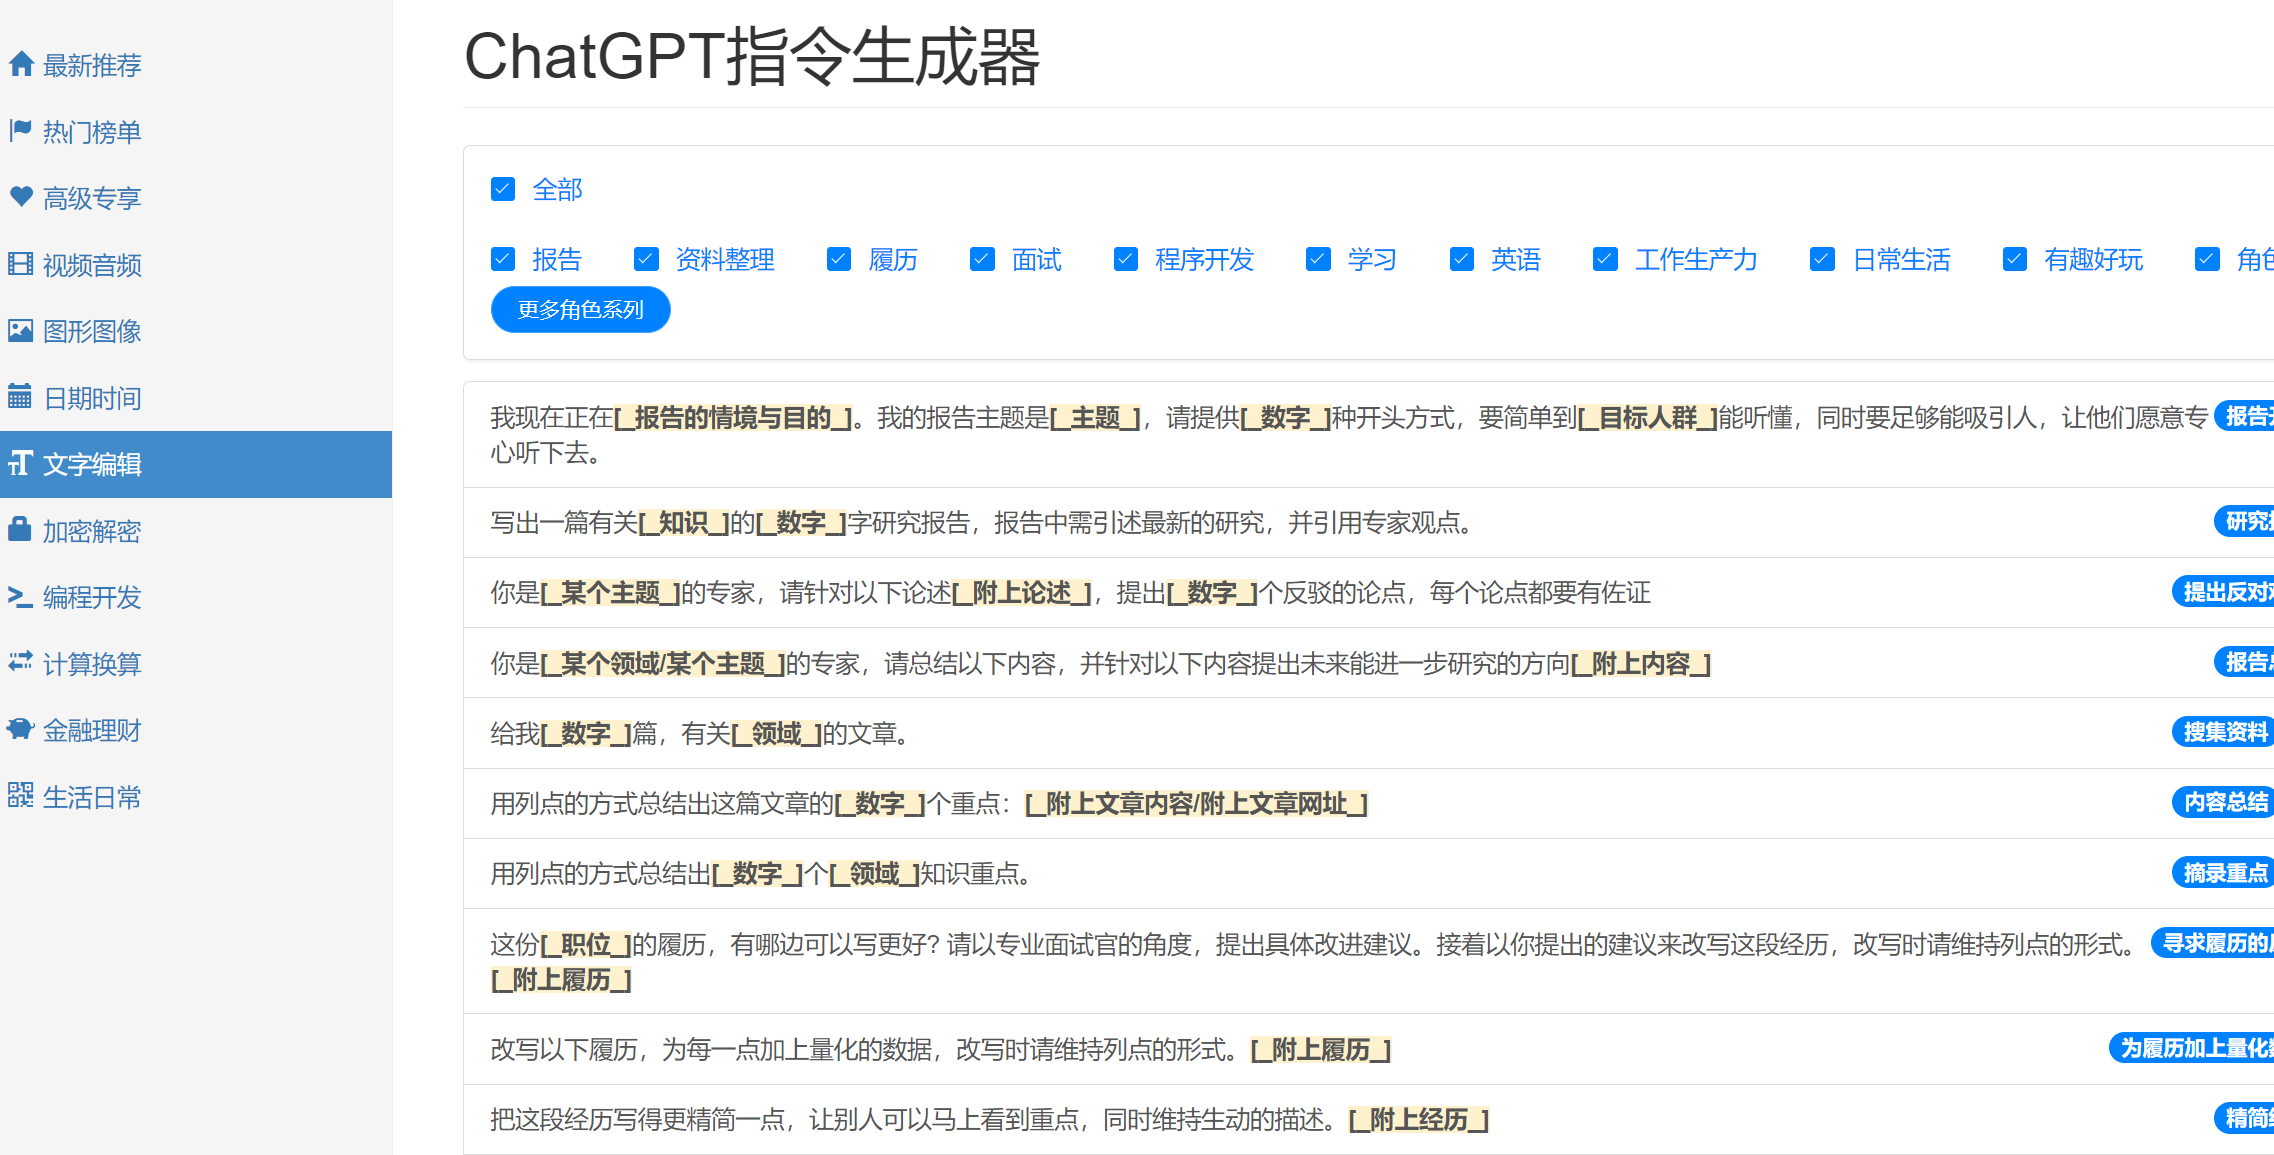
Task: Select the 摘录重点 tag
Action: [x=2224, y=872]
